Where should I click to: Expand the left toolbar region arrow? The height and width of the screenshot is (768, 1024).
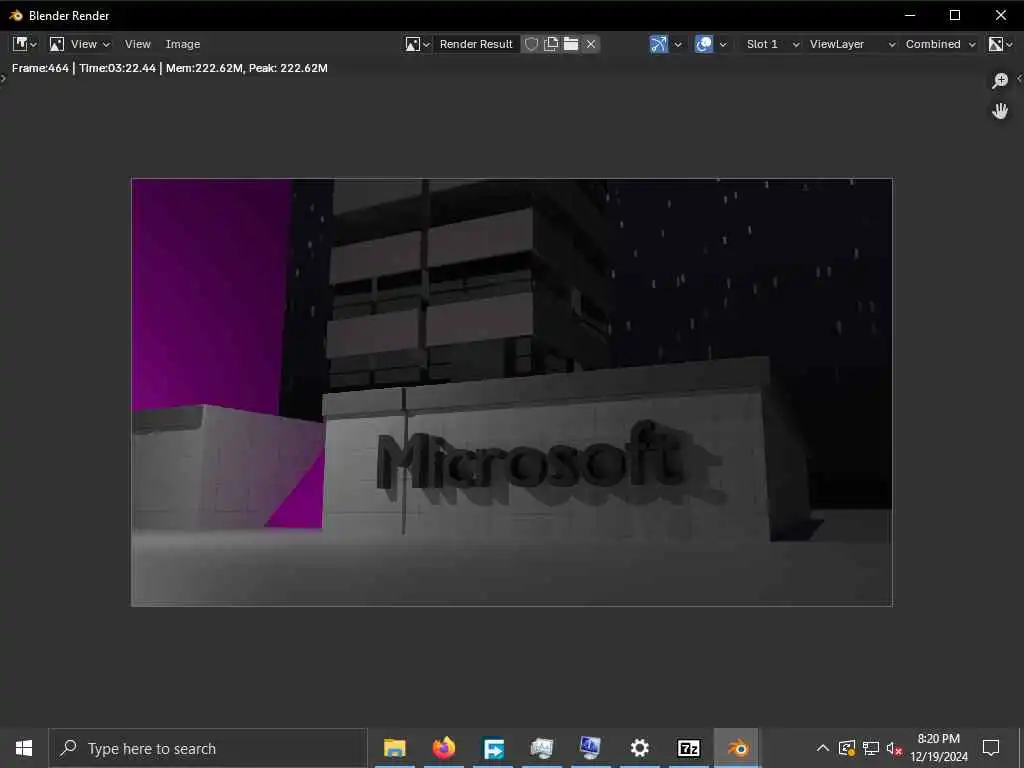[x=3, y=78]
